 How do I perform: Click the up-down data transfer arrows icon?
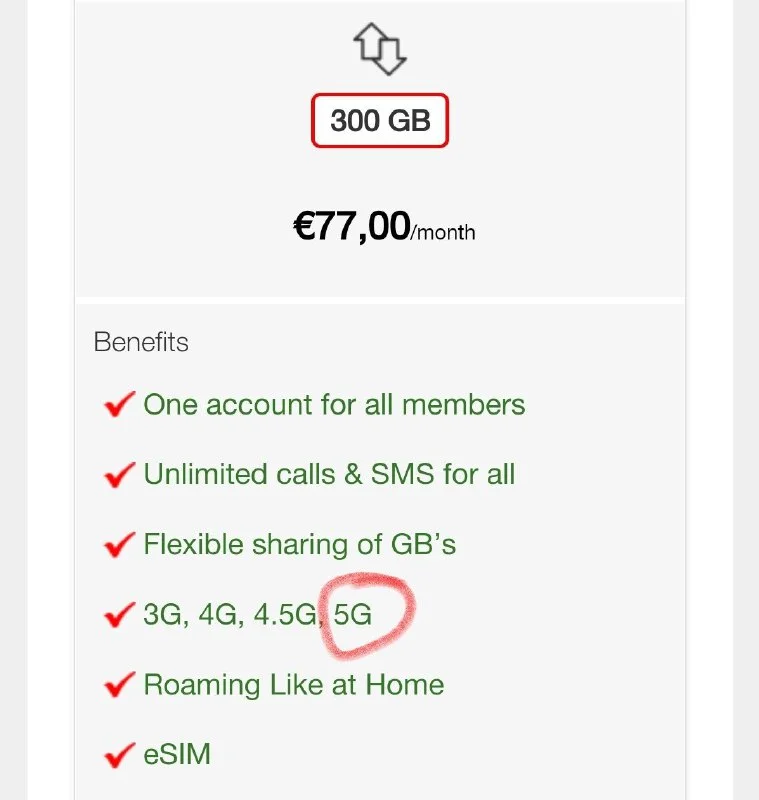(x=380, y=50)
